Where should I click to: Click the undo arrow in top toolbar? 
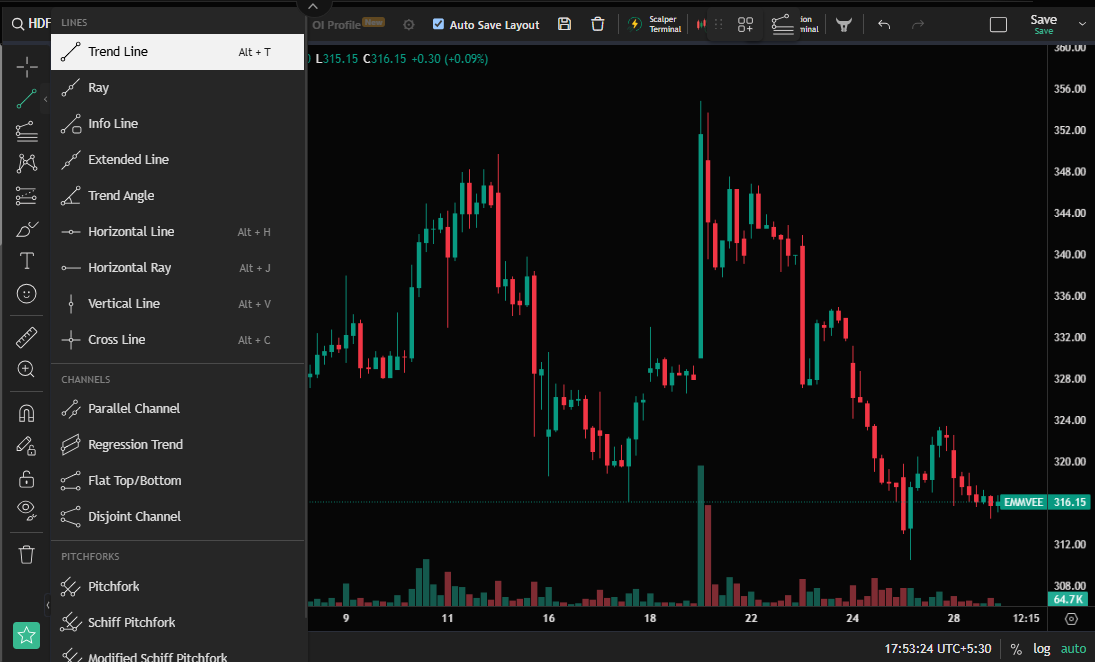click(884, 25)
